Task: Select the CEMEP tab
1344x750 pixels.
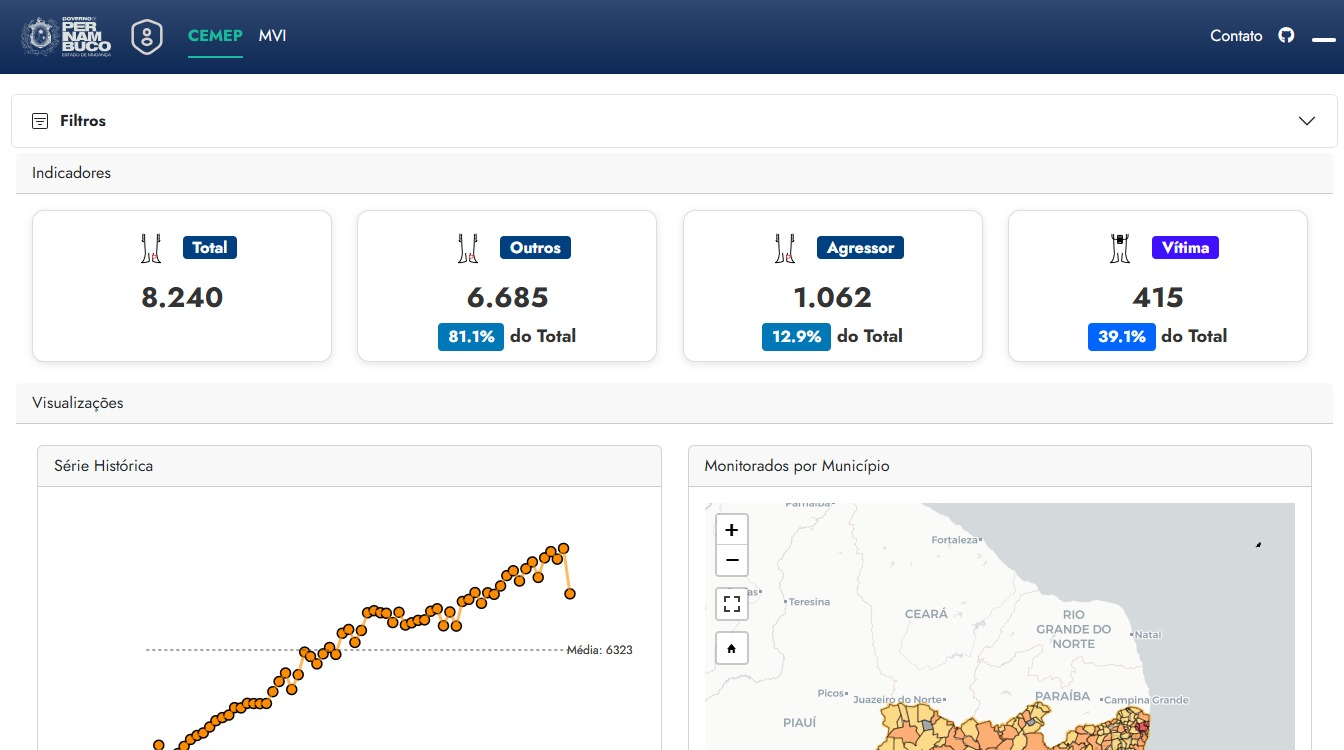Action: (x=215, y=36)
